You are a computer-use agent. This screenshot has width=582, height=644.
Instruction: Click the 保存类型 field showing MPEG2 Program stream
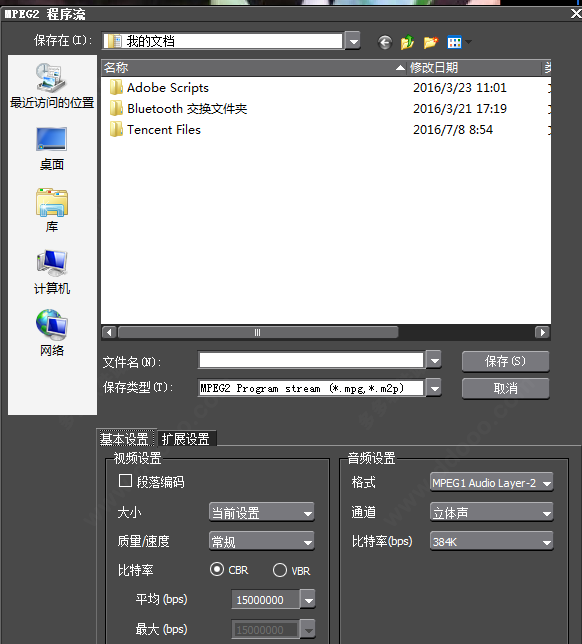click(311, 388)
